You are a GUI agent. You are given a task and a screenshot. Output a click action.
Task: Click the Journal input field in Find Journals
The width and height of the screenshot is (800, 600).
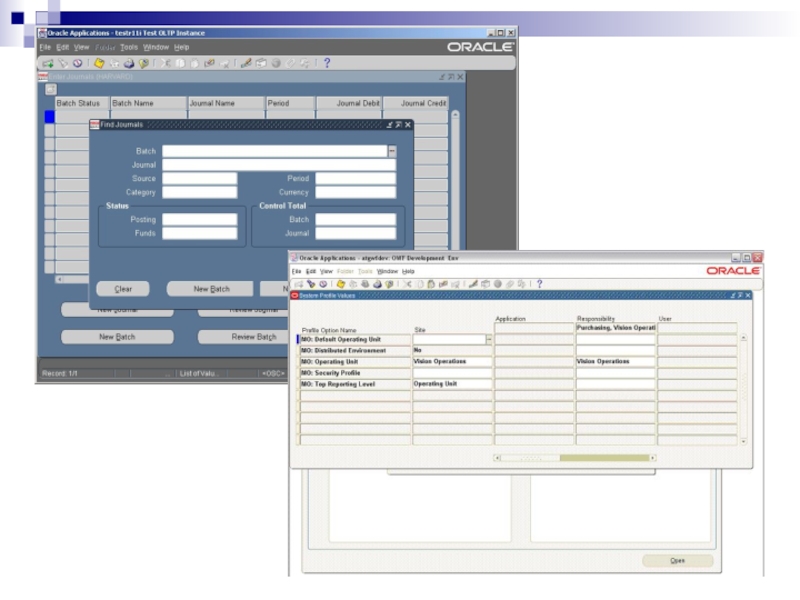279,165
